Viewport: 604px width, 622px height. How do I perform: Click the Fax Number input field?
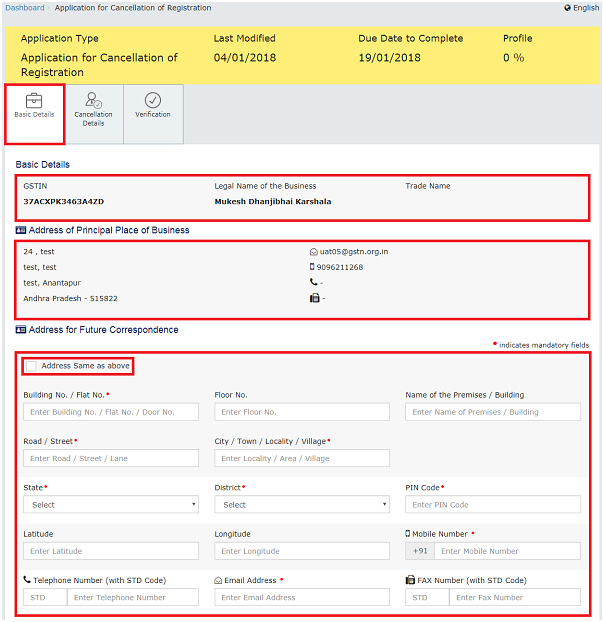coord(515,597)
